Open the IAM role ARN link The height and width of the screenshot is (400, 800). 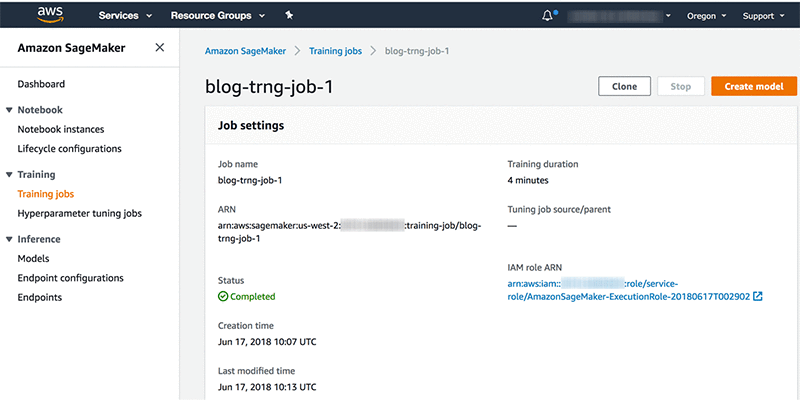coord(629,290)
